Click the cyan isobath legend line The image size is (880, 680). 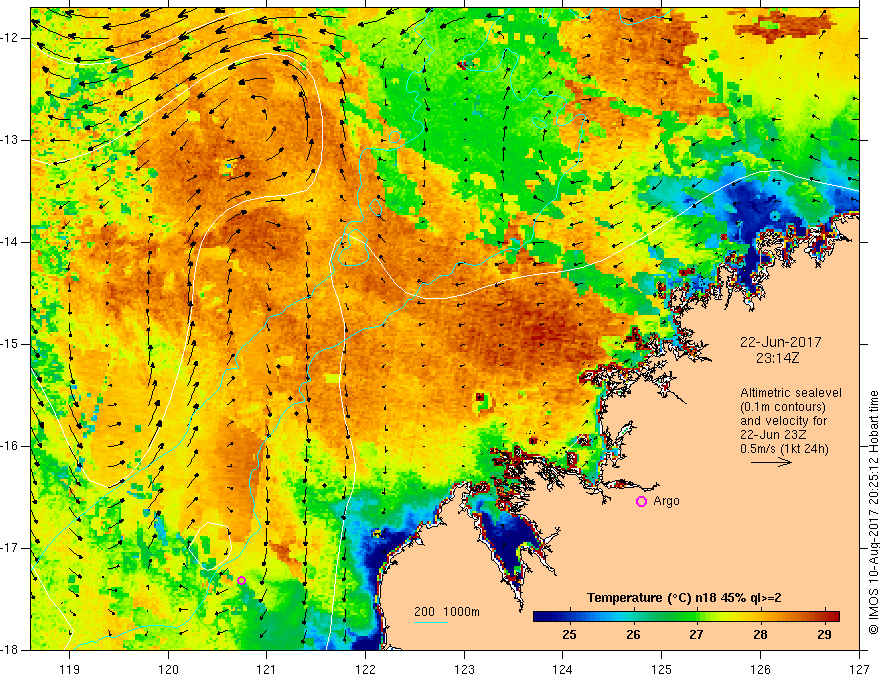[430, 622]
